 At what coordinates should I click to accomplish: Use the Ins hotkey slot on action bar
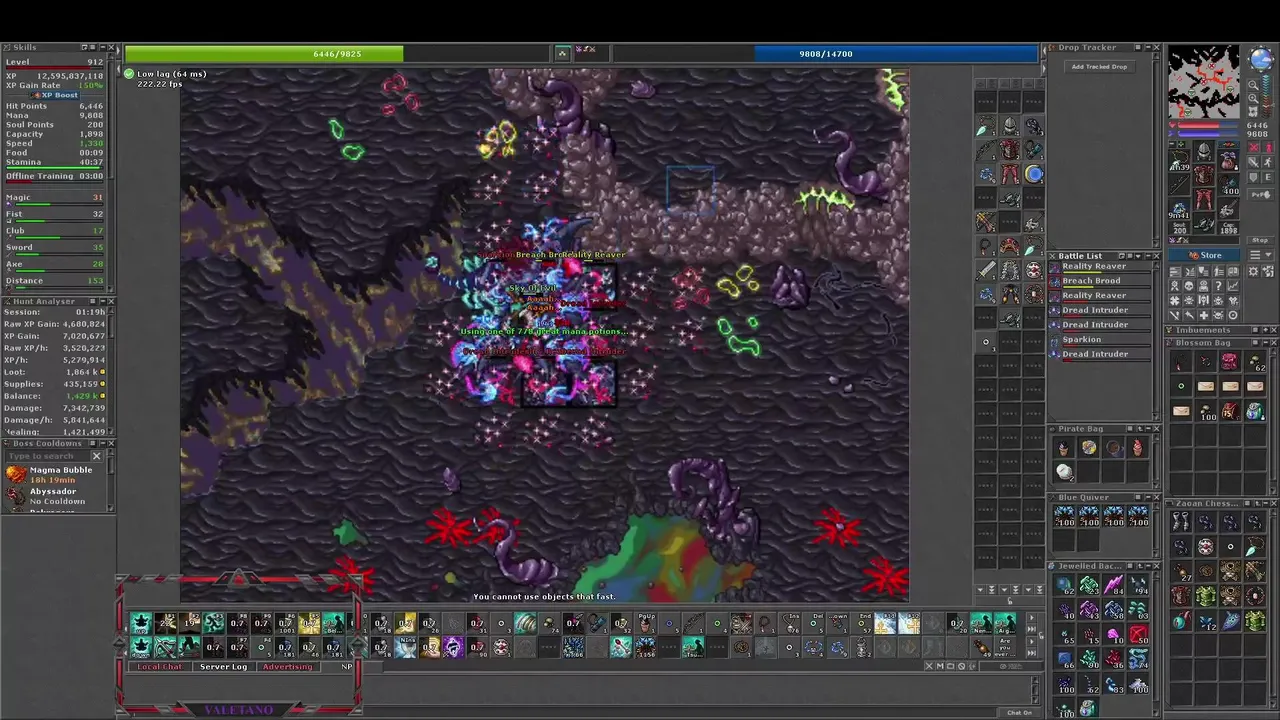[790, 623]
